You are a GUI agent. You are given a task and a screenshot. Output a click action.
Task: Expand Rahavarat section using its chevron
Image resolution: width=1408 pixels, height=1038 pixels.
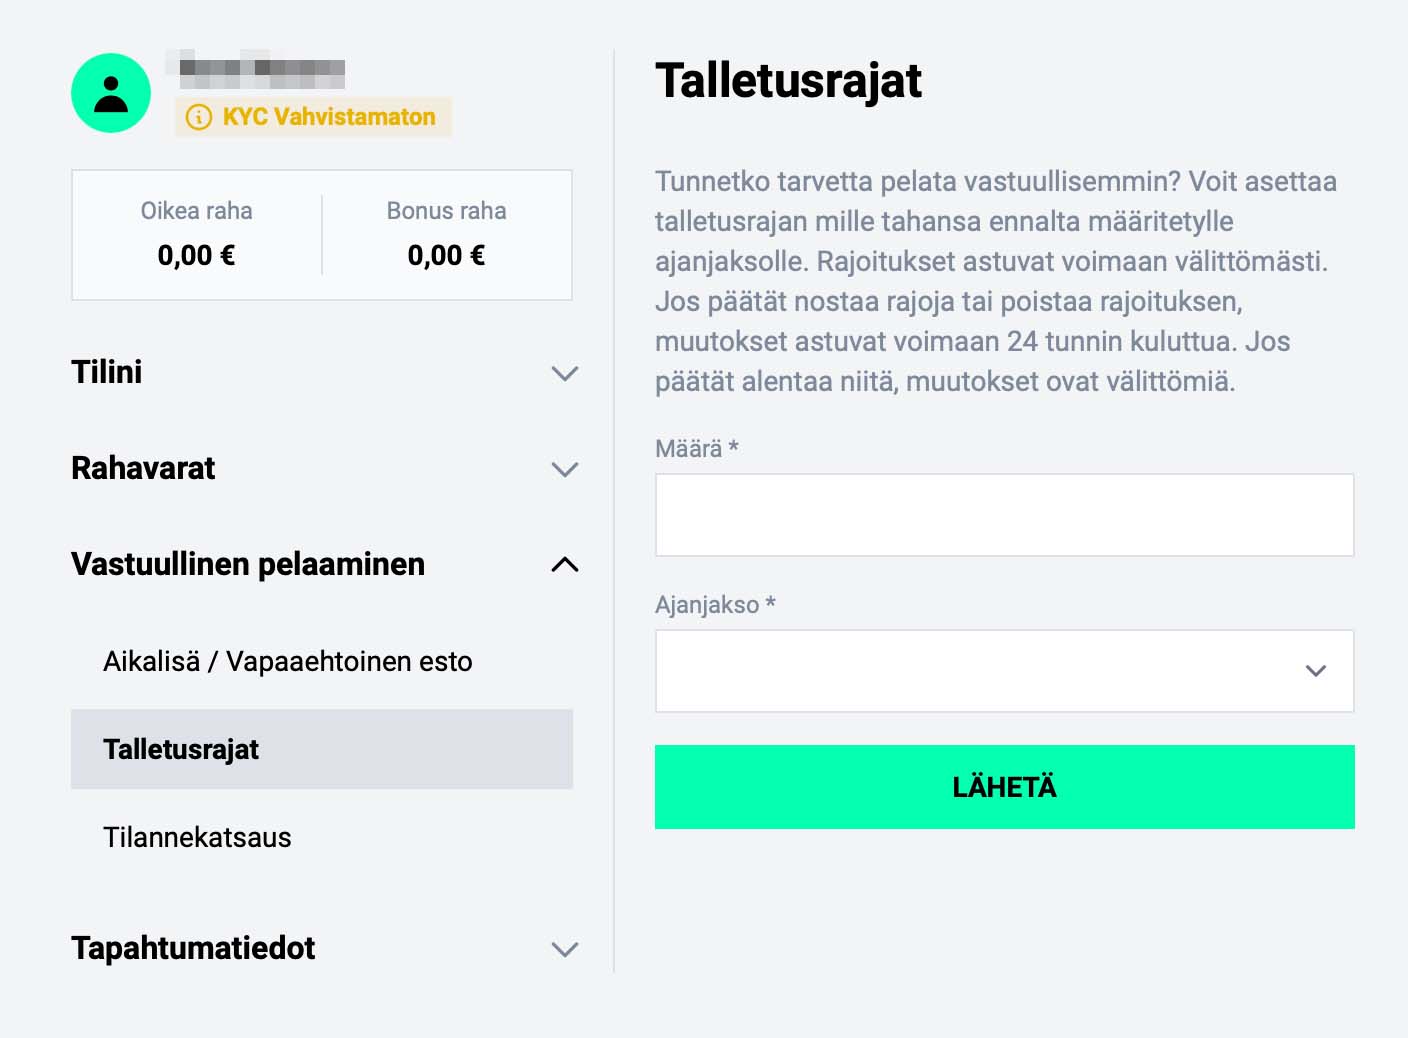[565, 469]
